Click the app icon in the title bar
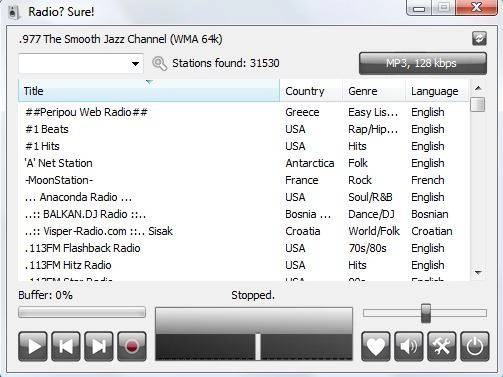The image size is (503, 377). click(13, 12)
